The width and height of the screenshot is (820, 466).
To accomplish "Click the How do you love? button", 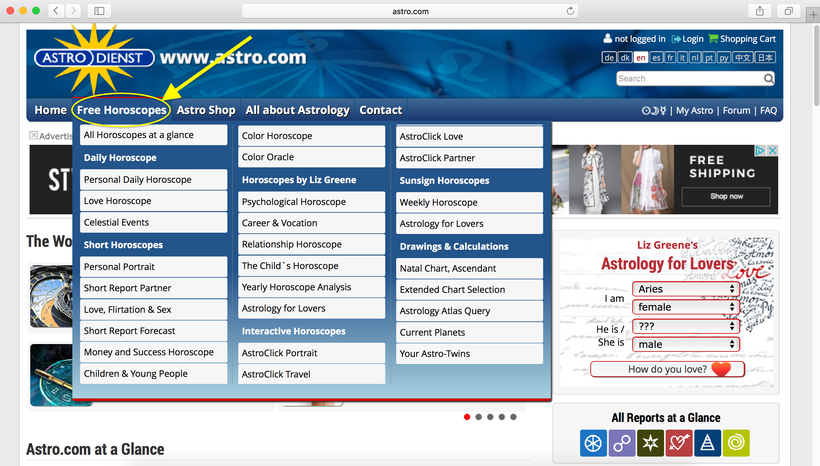I will [667, 369].
